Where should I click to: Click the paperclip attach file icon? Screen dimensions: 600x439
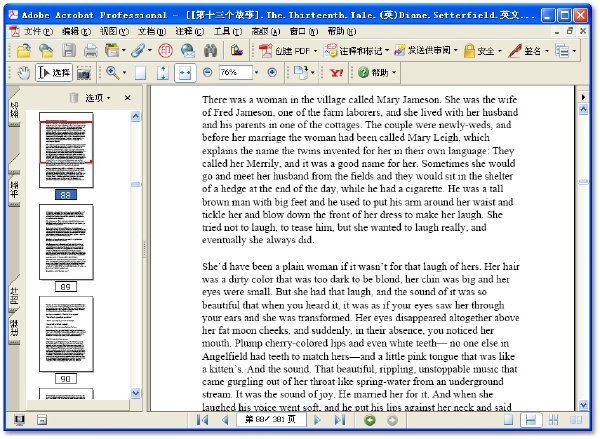[138, 51]
